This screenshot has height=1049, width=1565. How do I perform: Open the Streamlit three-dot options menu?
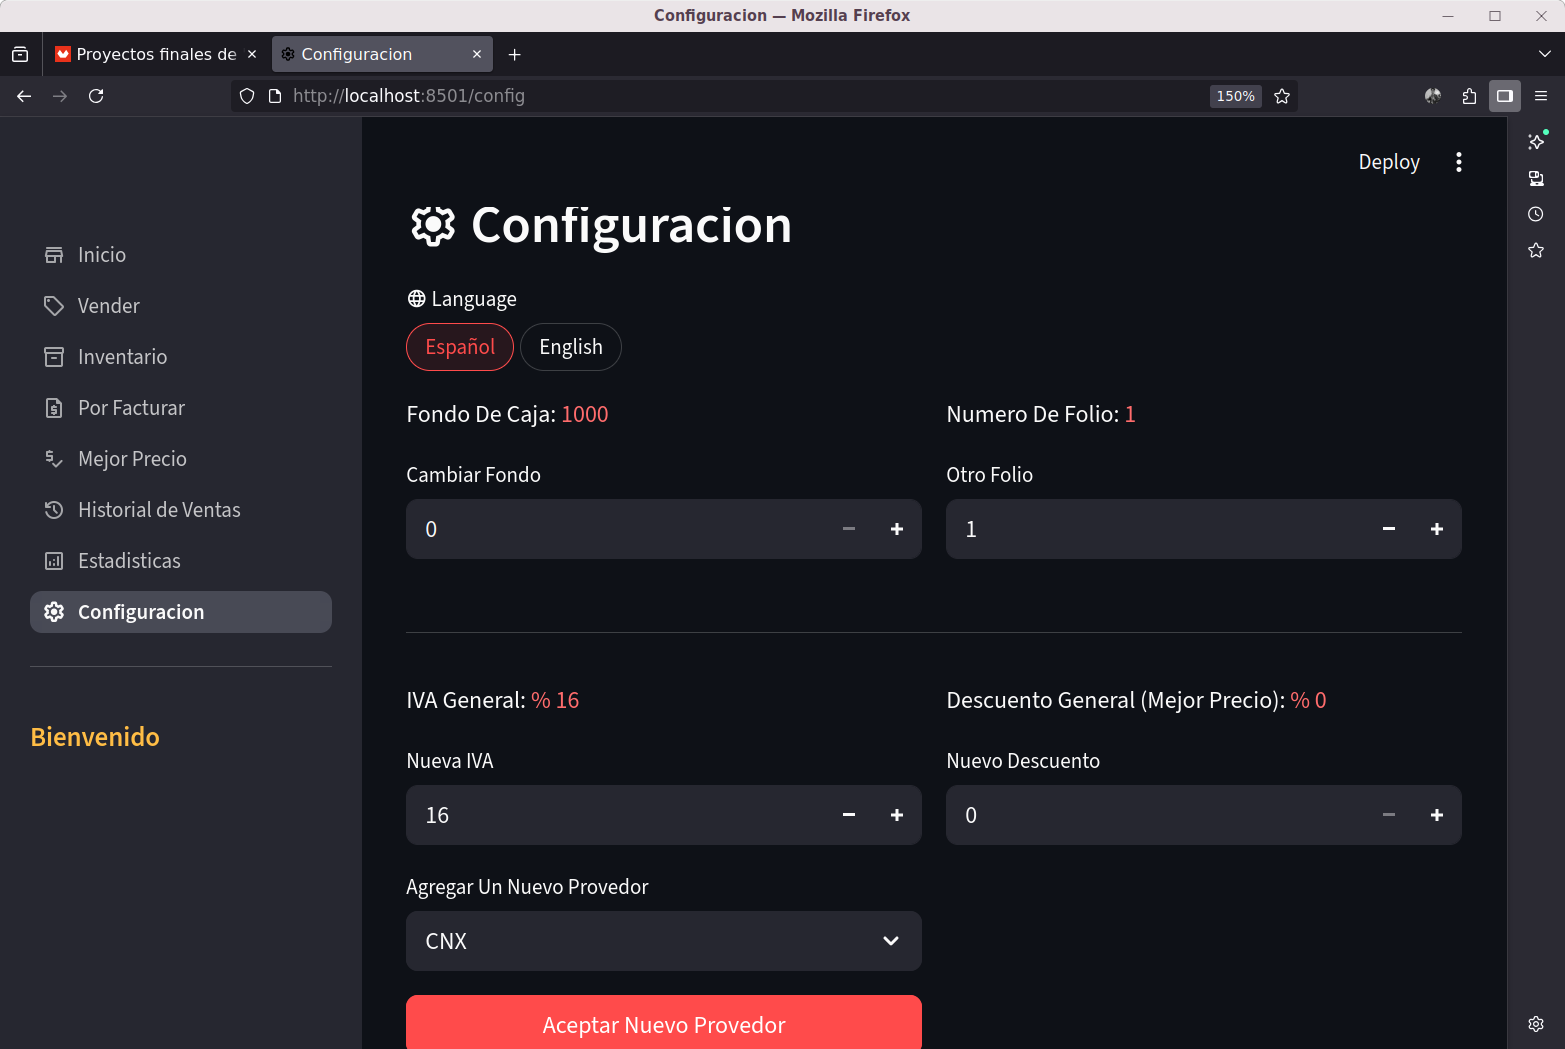[x=1458, y=162]
